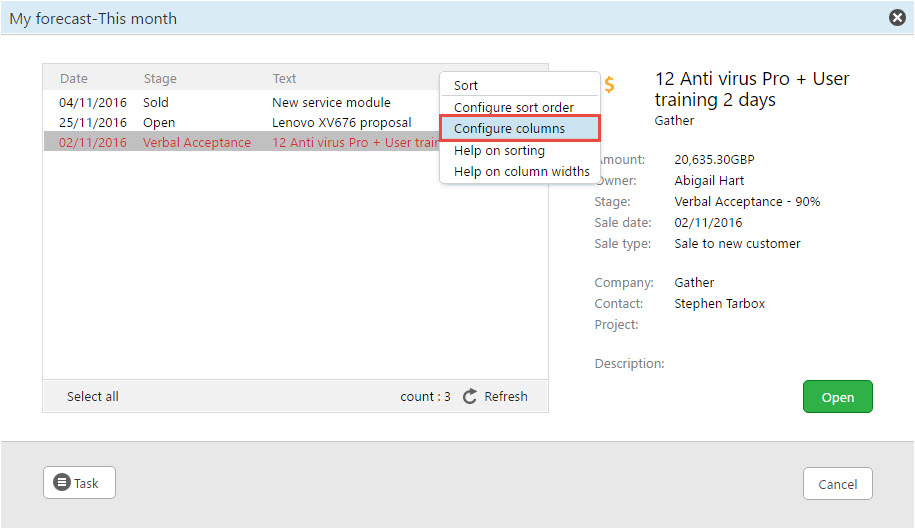
Task: Click Sale to new customer value
Action: pyautogui.click(x=737, y=244)
